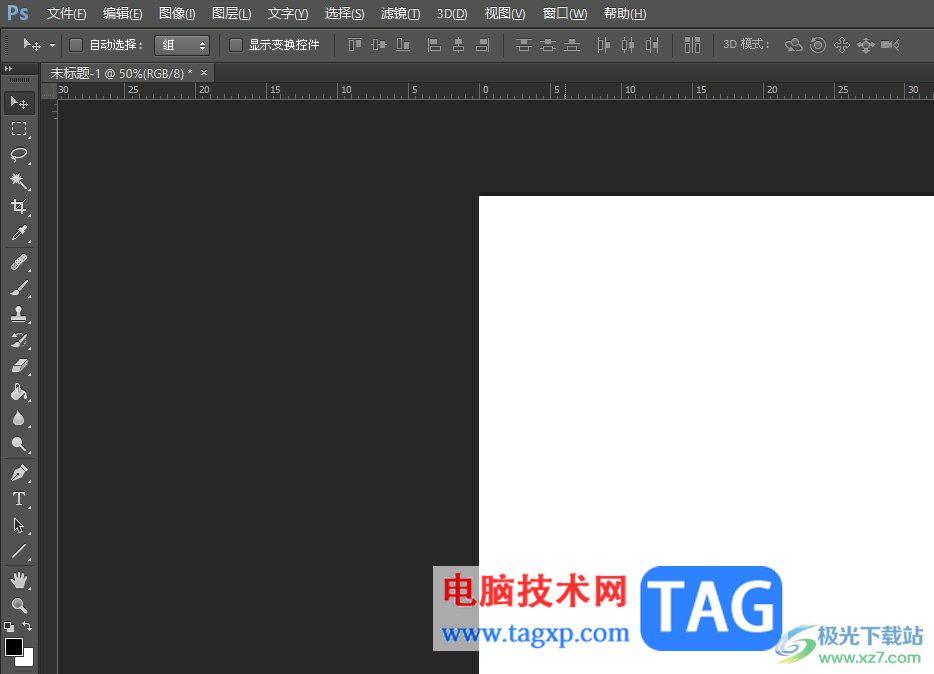Select the Magic Wand tool
This screenshot has width=934, height=674.
click(19, 180)
